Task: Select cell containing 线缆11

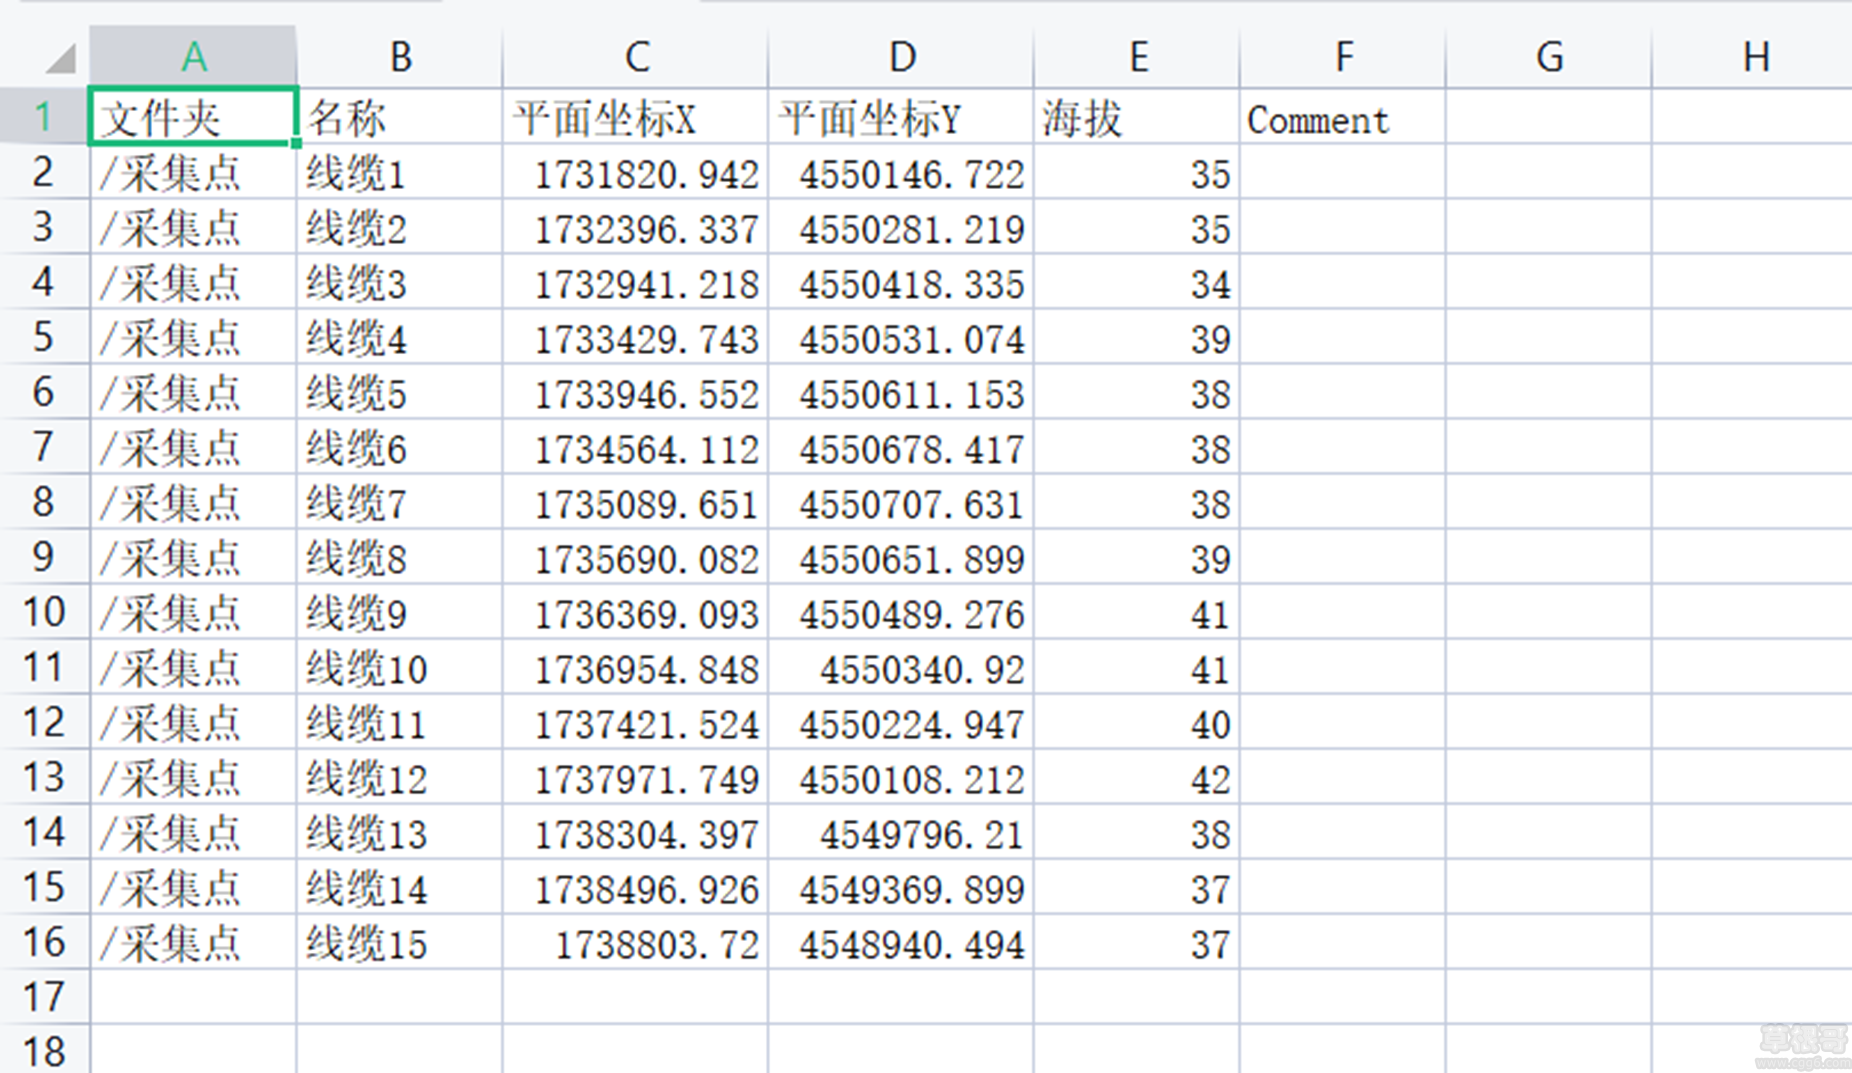Action: 400,722
